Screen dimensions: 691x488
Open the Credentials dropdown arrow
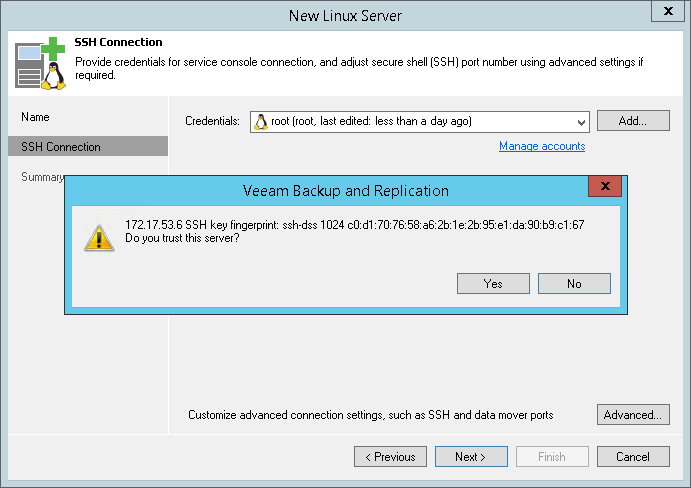pos(581,122)
